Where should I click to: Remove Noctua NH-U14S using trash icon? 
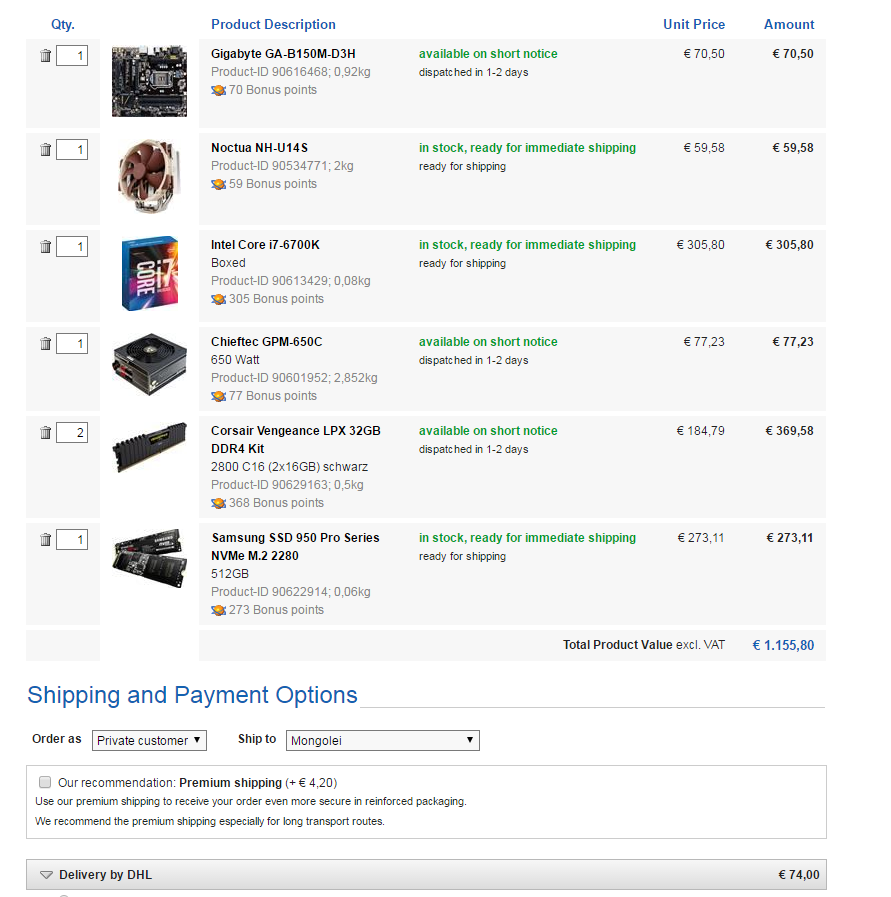(x=45, y=150)
